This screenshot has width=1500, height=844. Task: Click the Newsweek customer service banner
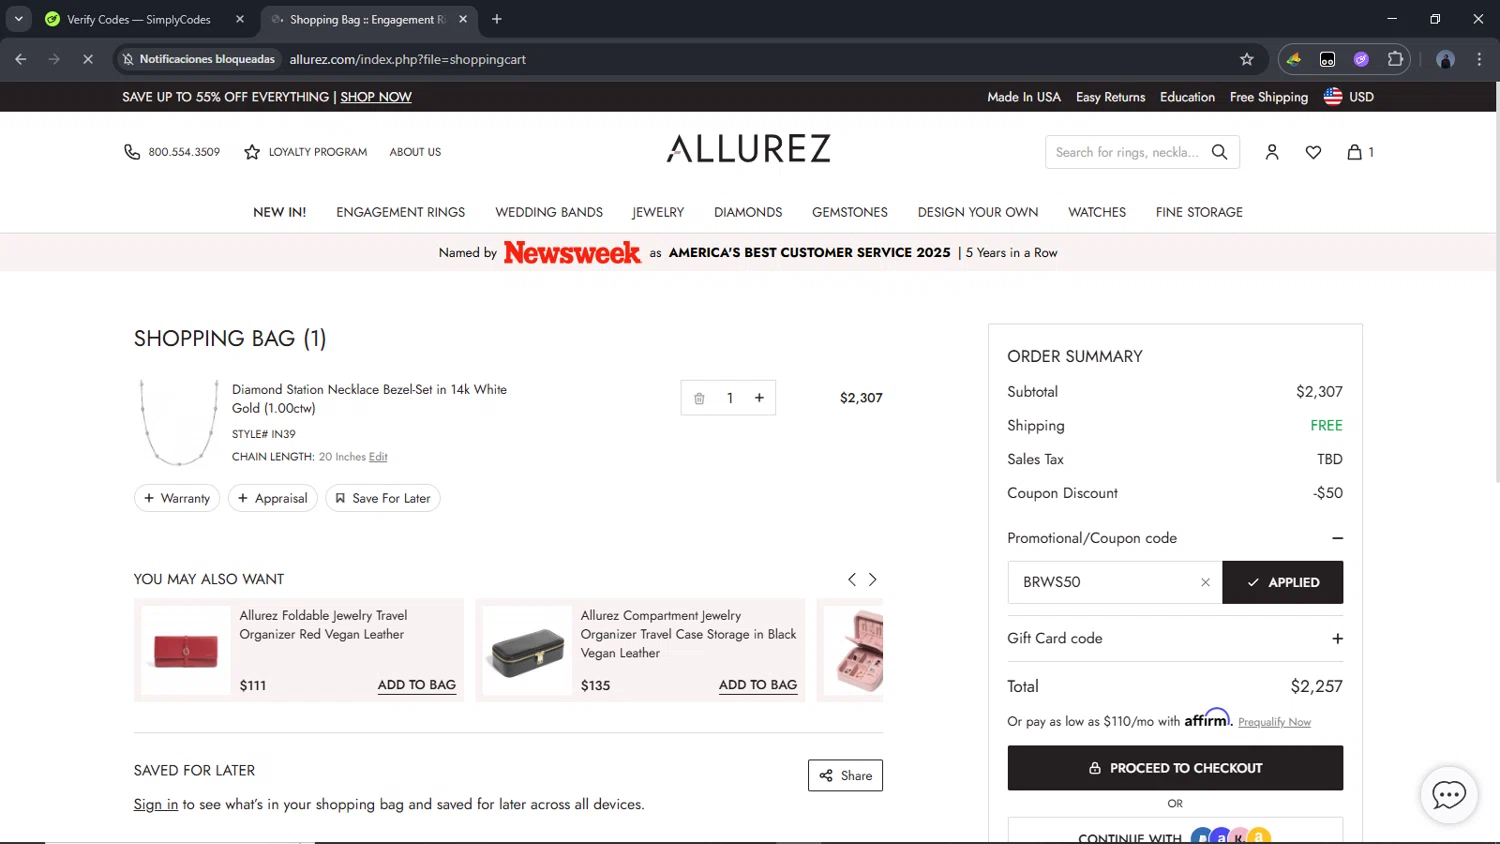coord(748,252)
